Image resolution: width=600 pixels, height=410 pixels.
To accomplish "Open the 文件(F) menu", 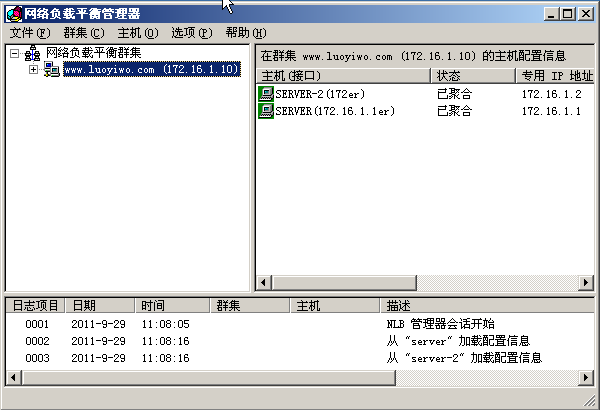I will click(x=29, y=33).
